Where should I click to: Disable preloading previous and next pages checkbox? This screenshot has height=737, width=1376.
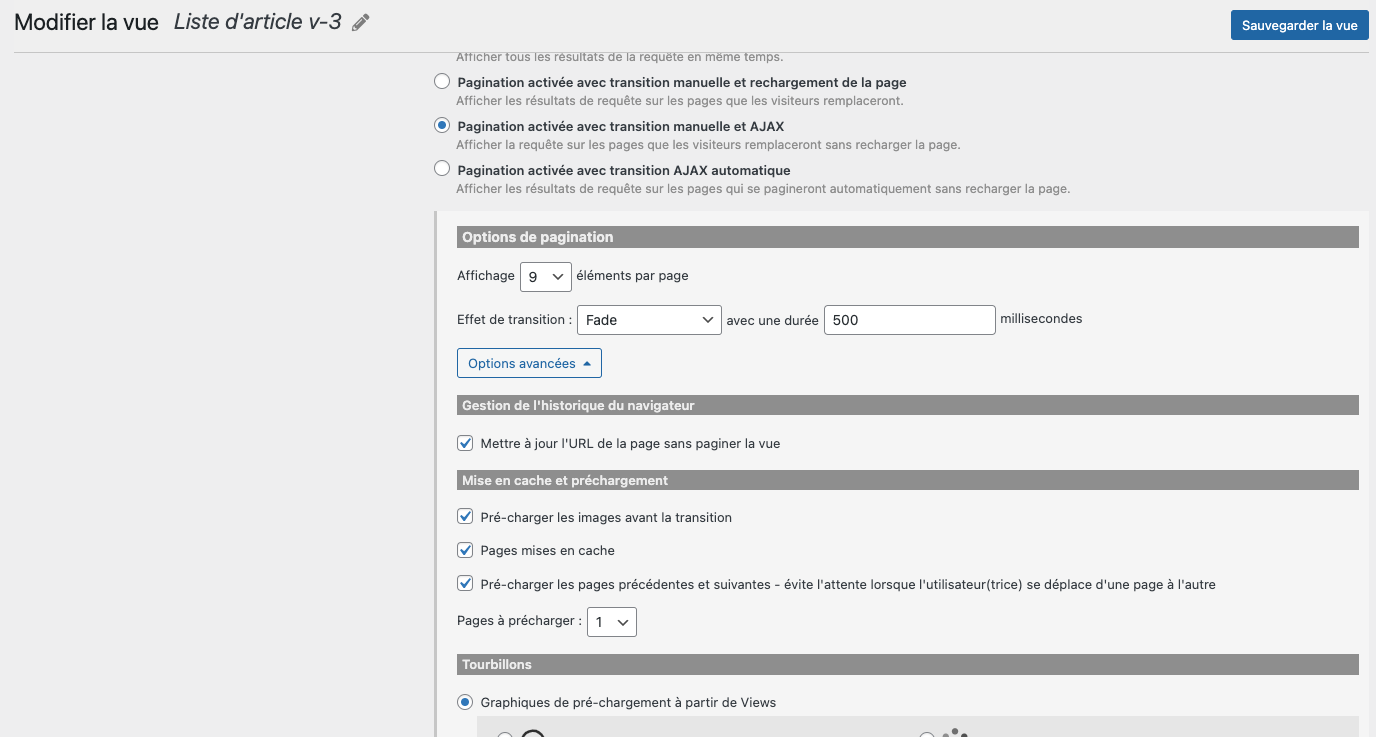(x=465, y=583)
